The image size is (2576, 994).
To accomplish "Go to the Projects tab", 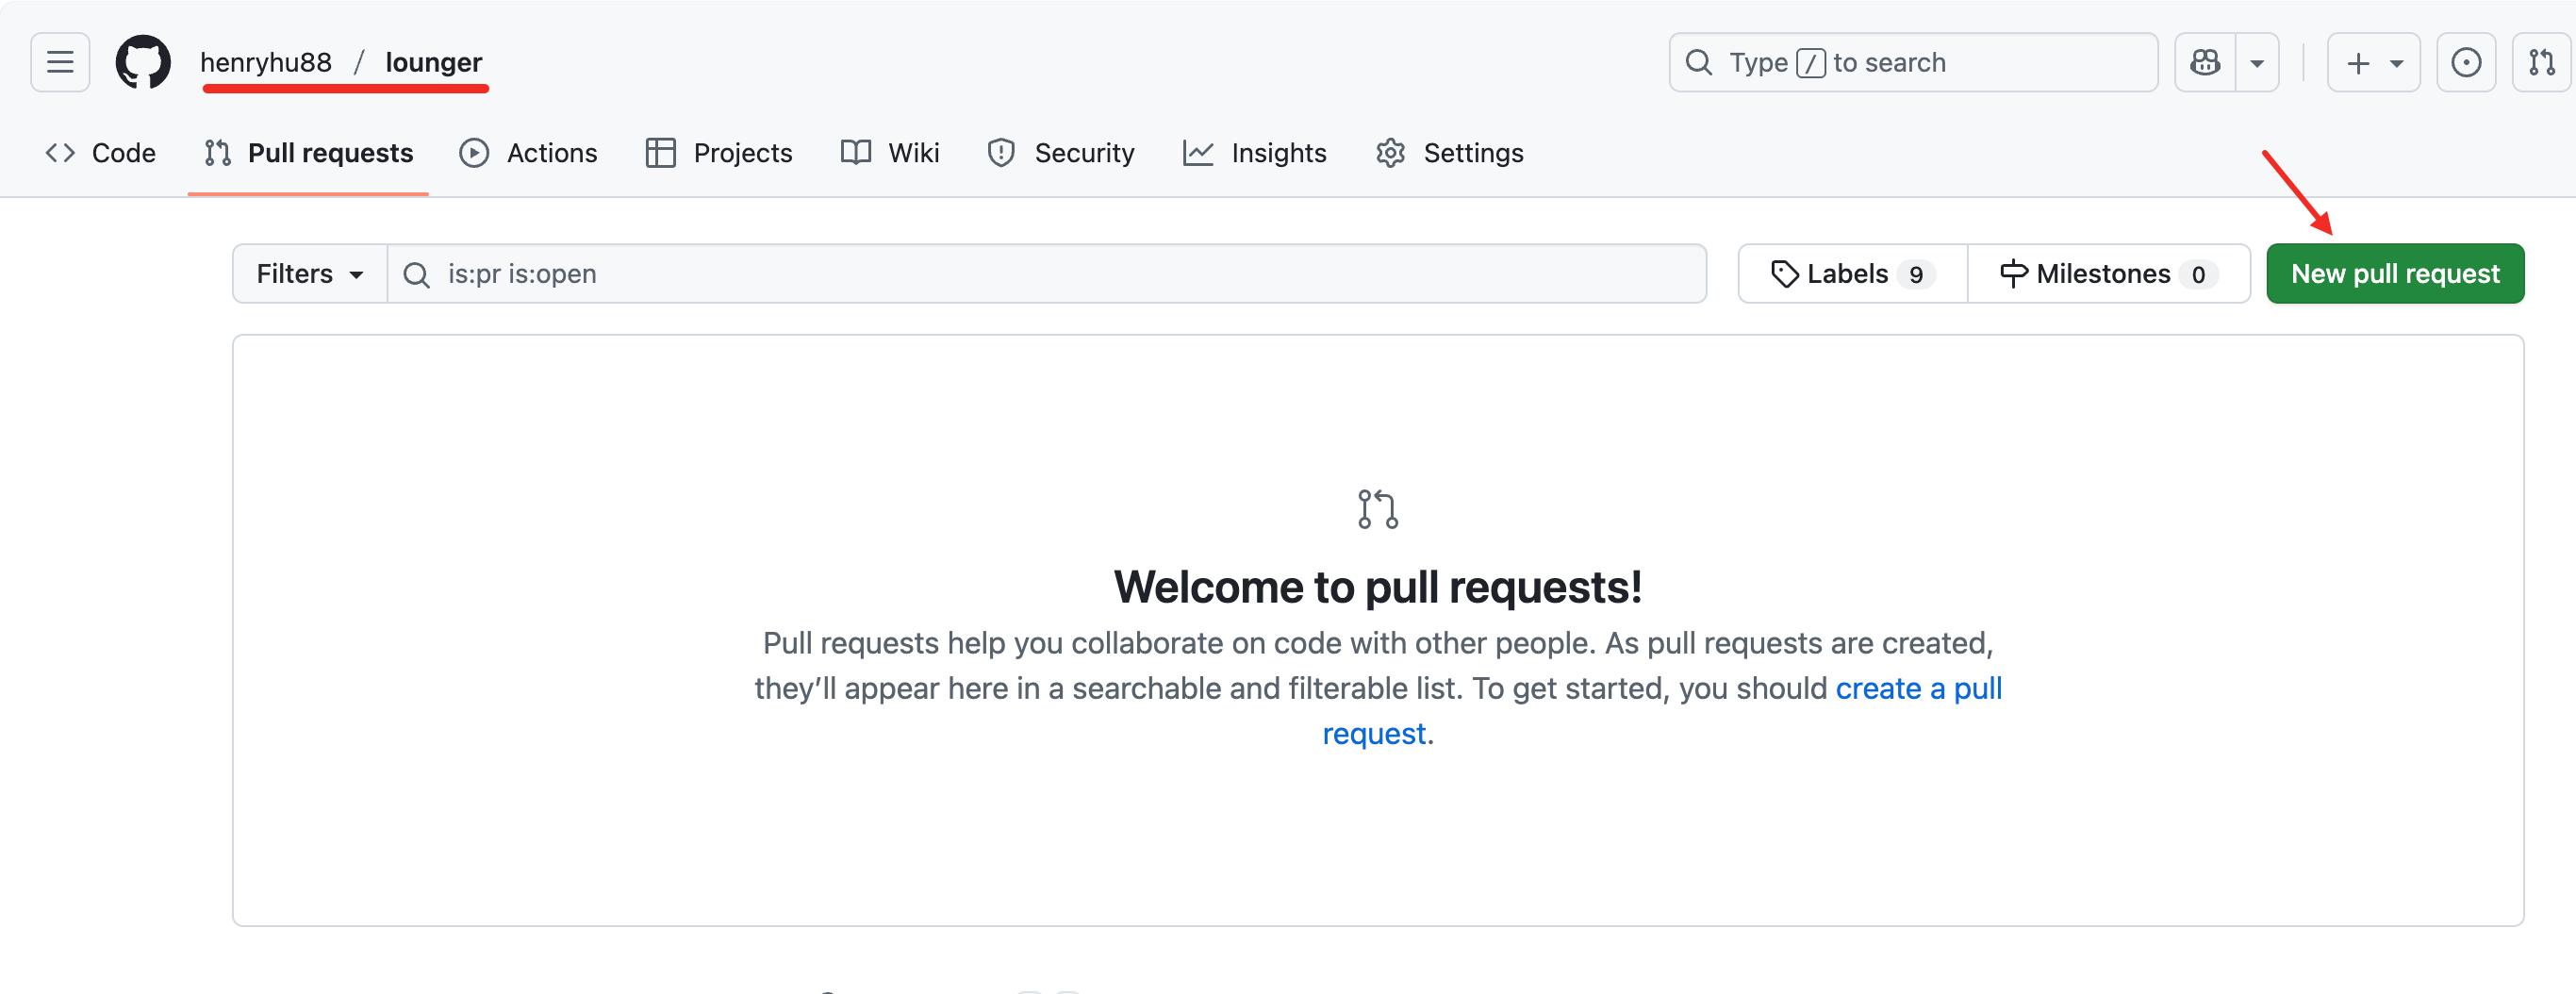I will tap(719, 153).
